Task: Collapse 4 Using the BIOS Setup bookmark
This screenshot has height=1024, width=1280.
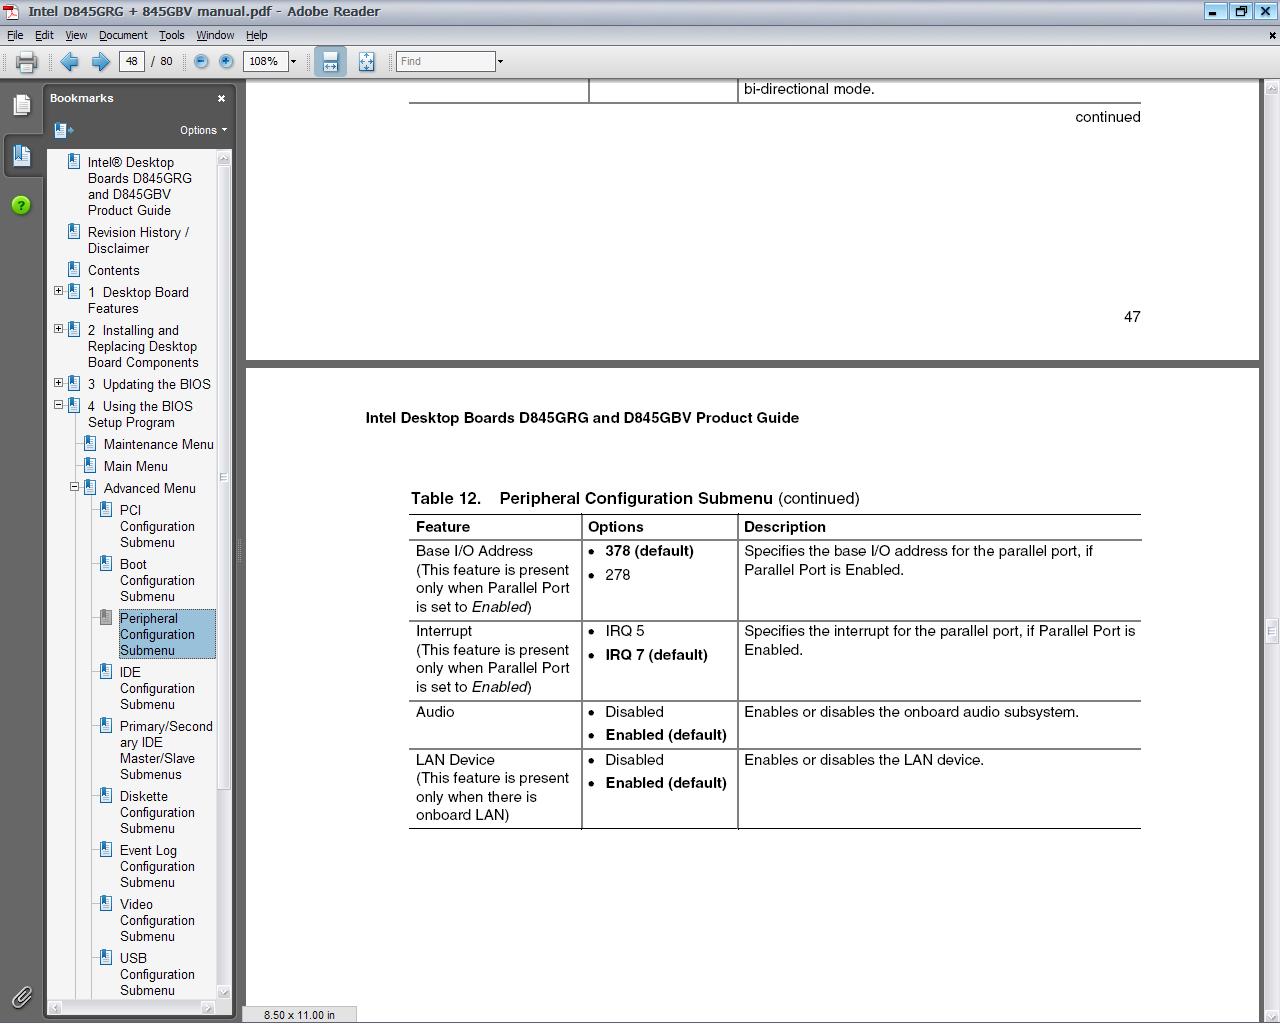Action: point(58,405)
